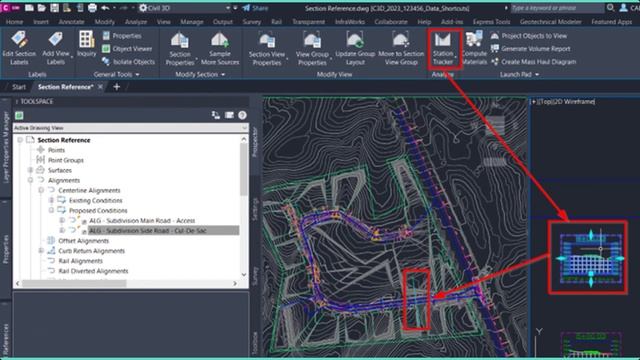Viewport: 640px width, 360px height.
Task: Click the Undo arrow icon
Action: [x=105, y=8]
